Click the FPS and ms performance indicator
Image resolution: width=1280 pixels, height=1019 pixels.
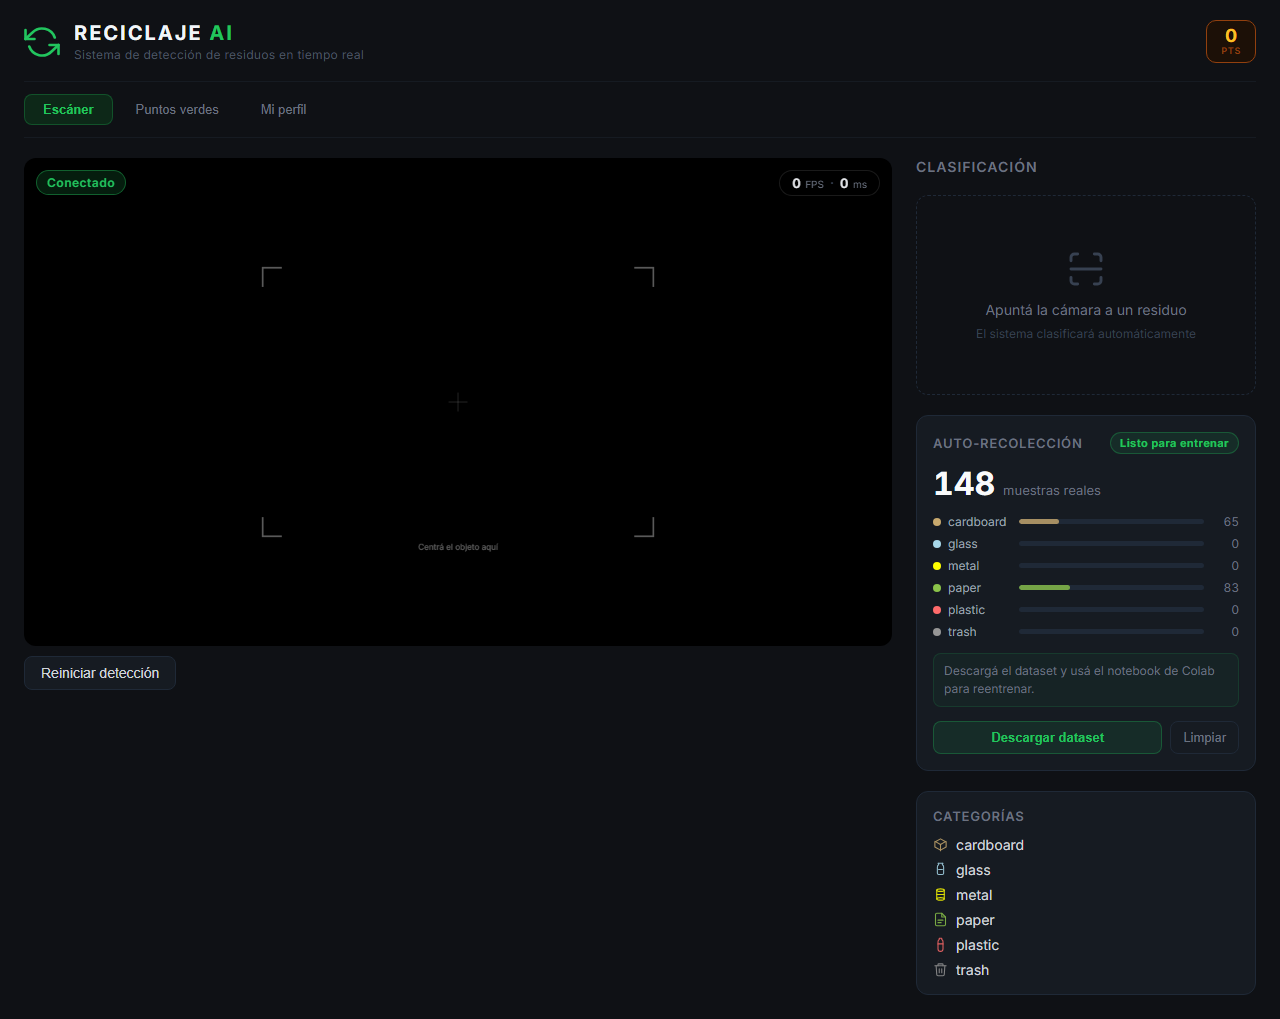pos(829,183)
